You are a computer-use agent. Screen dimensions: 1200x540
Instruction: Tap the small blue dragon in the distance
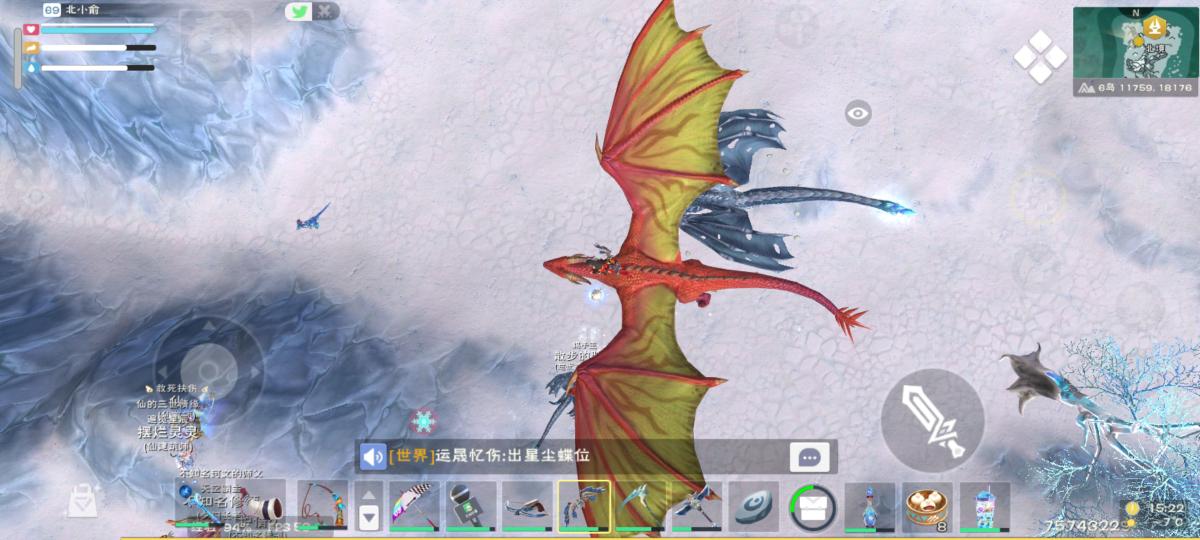[313, 216]
